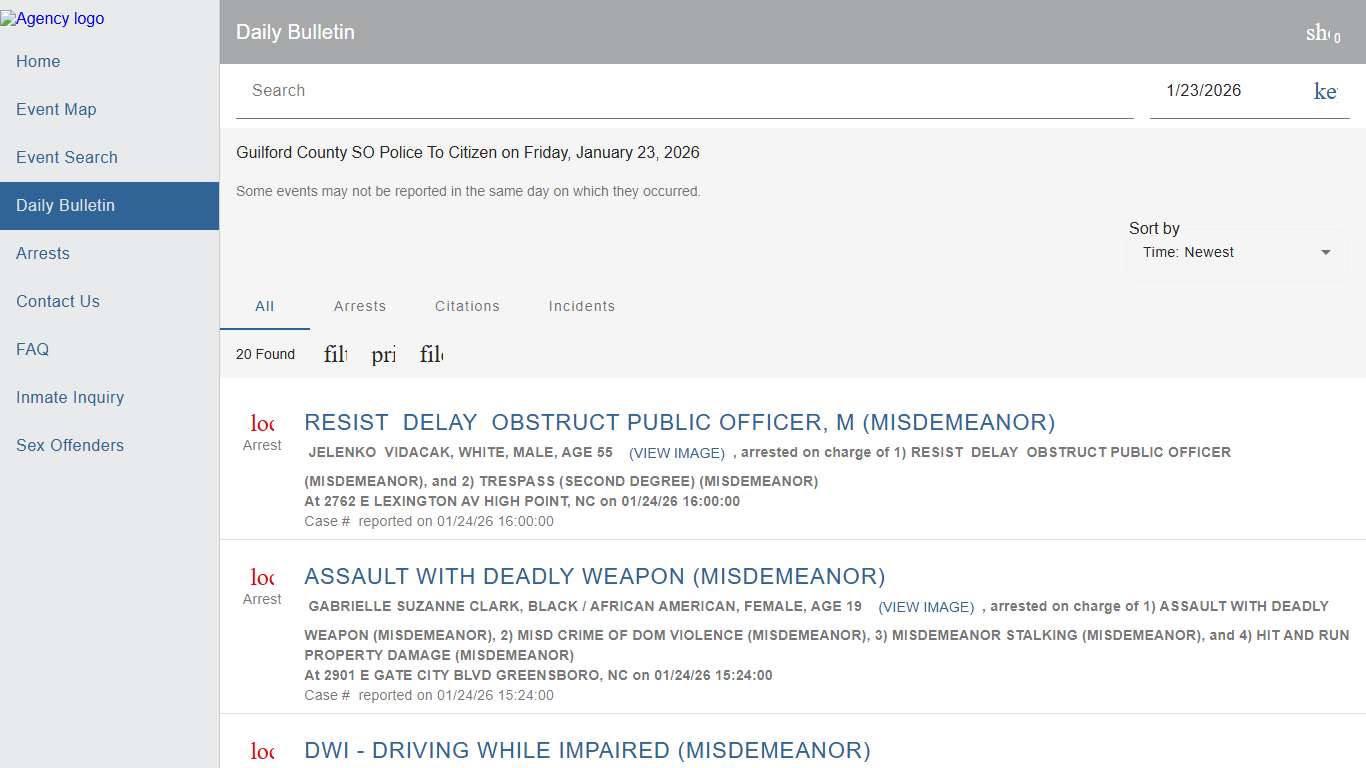Open View Image link for Jelenko Vidacak
The width and height of the screenshot is (1366, 768).
point(677,453)
